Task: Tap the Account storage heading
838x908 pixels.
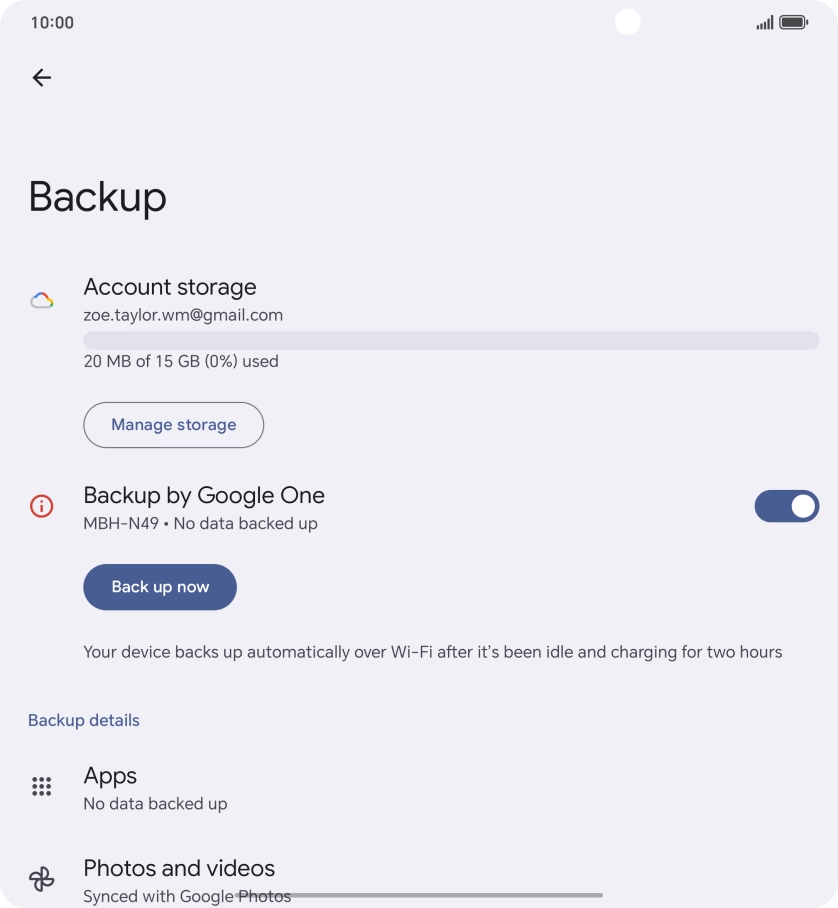Action: [170, 287]
